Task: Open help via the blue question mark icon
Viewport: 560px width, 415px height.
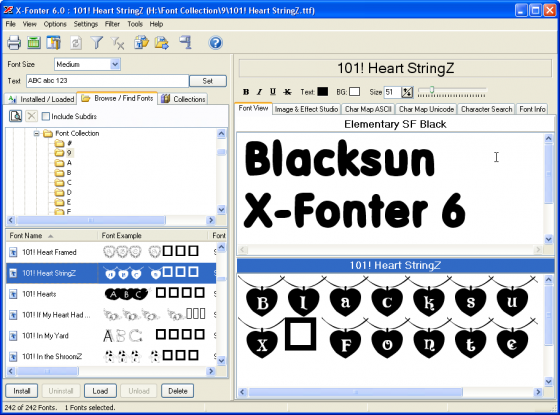Action: tap(215, 43)
